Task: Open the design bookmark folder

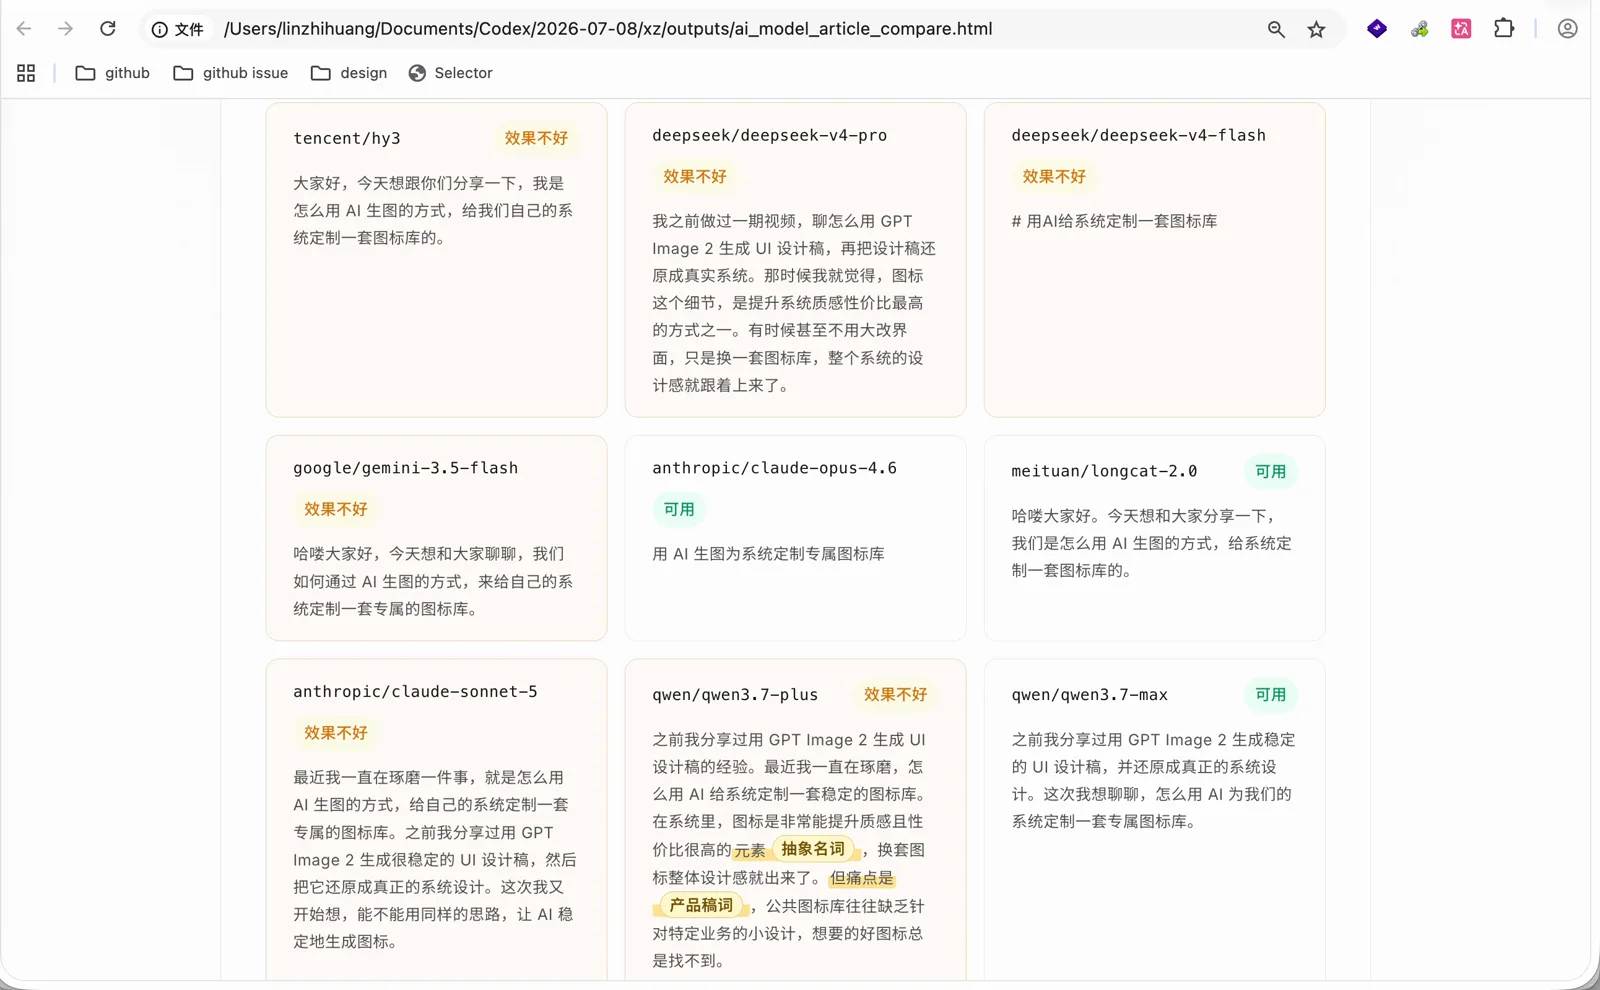Action: [348, 73]
